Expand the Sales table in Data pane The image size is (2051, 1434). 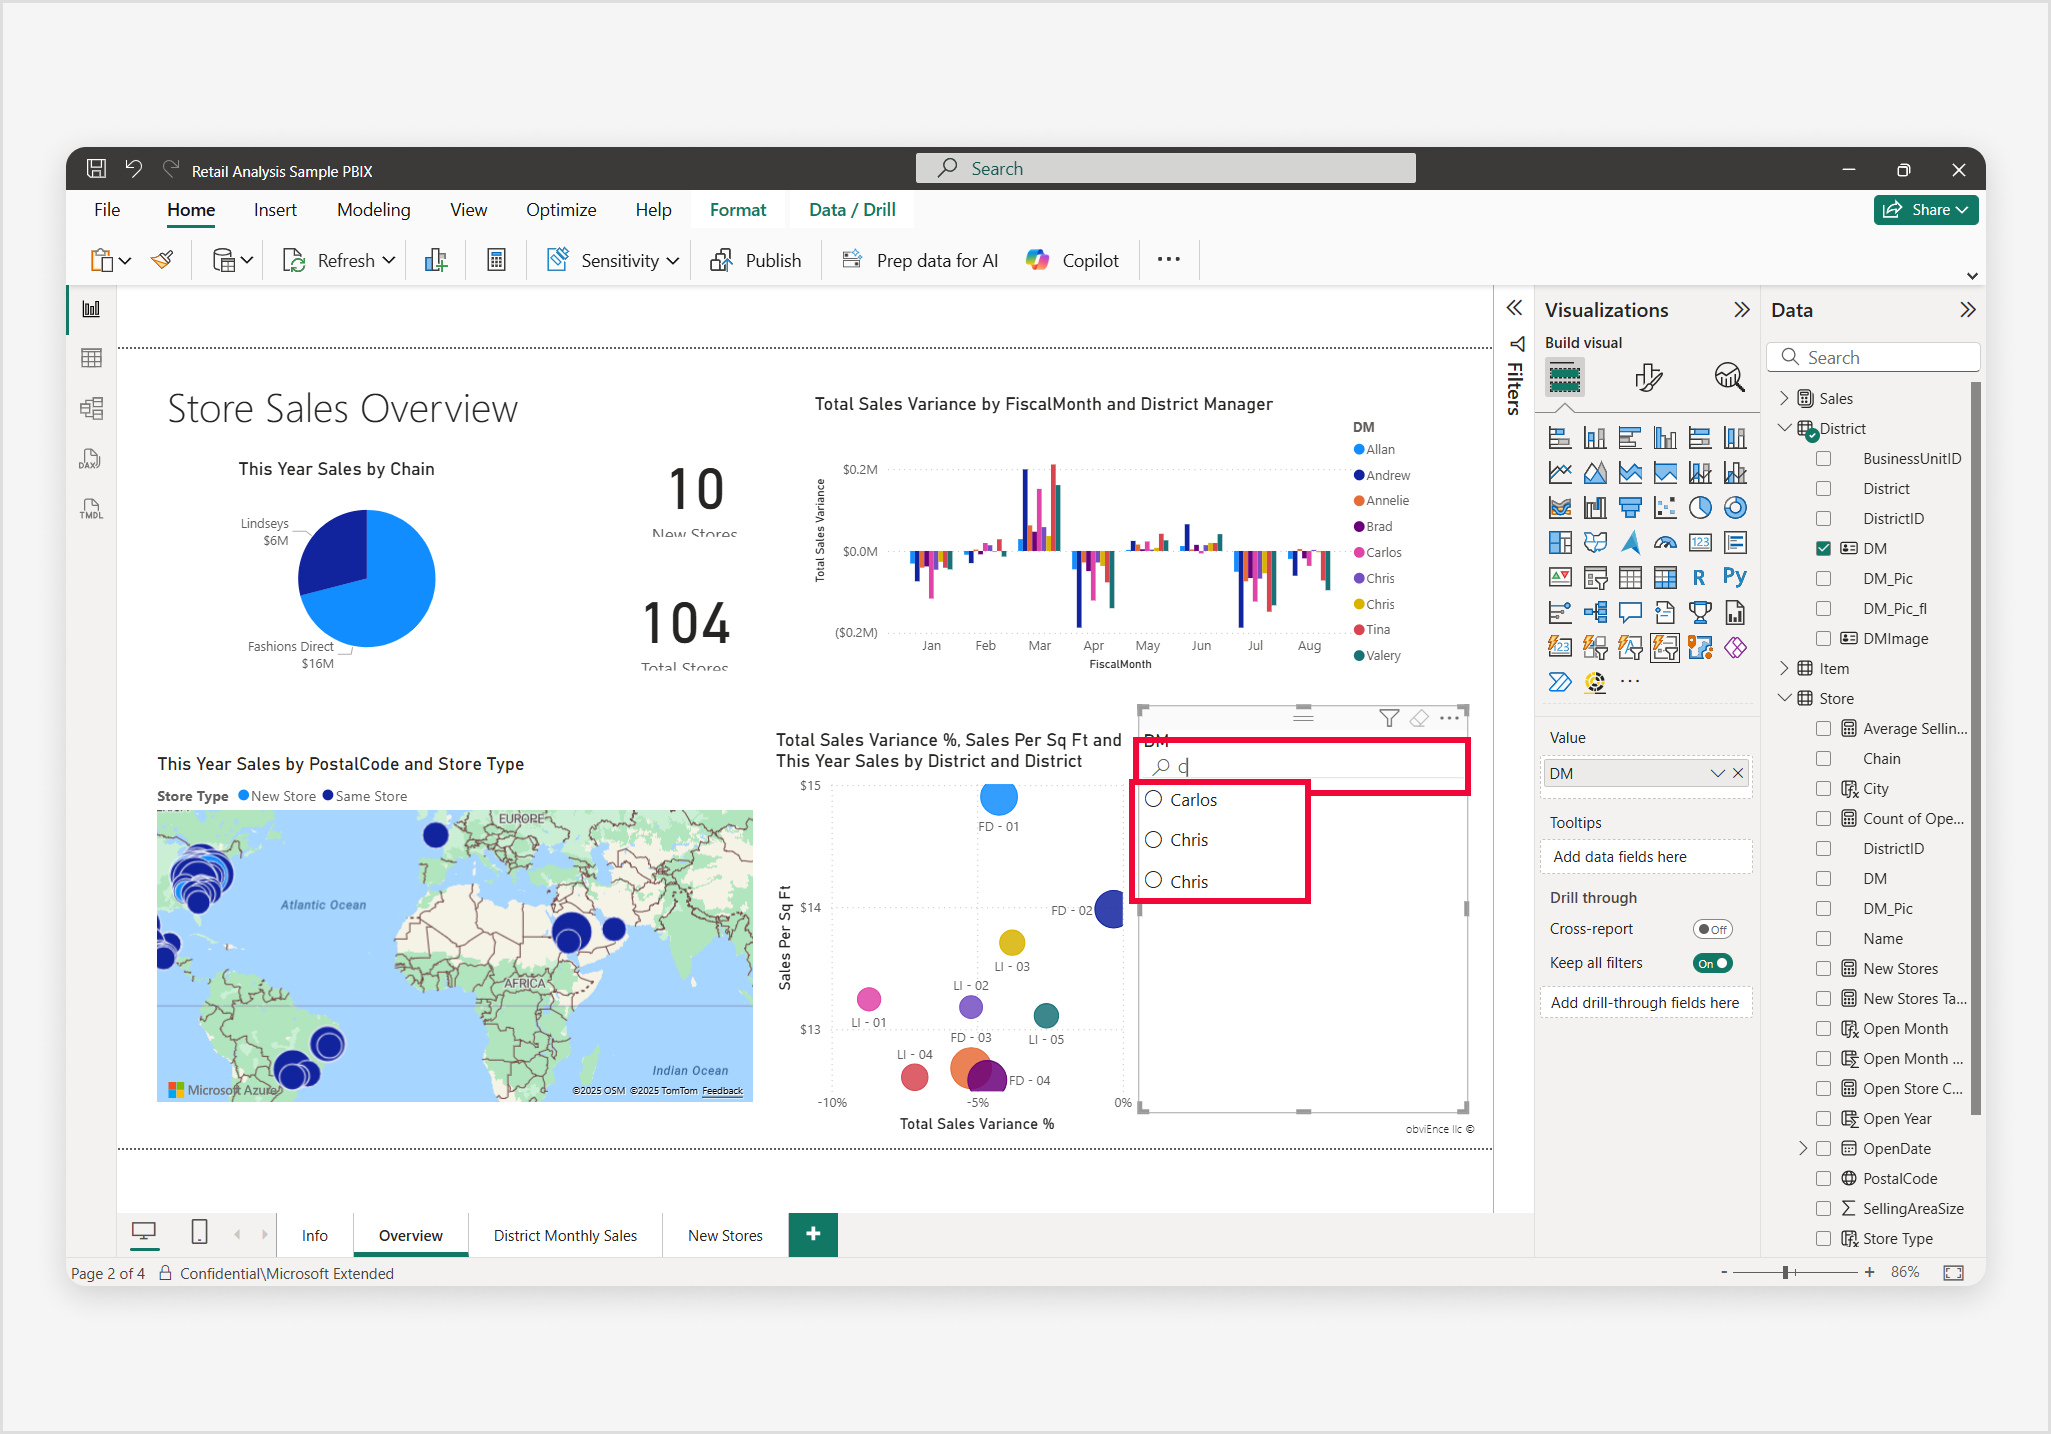pos(1784,398)
